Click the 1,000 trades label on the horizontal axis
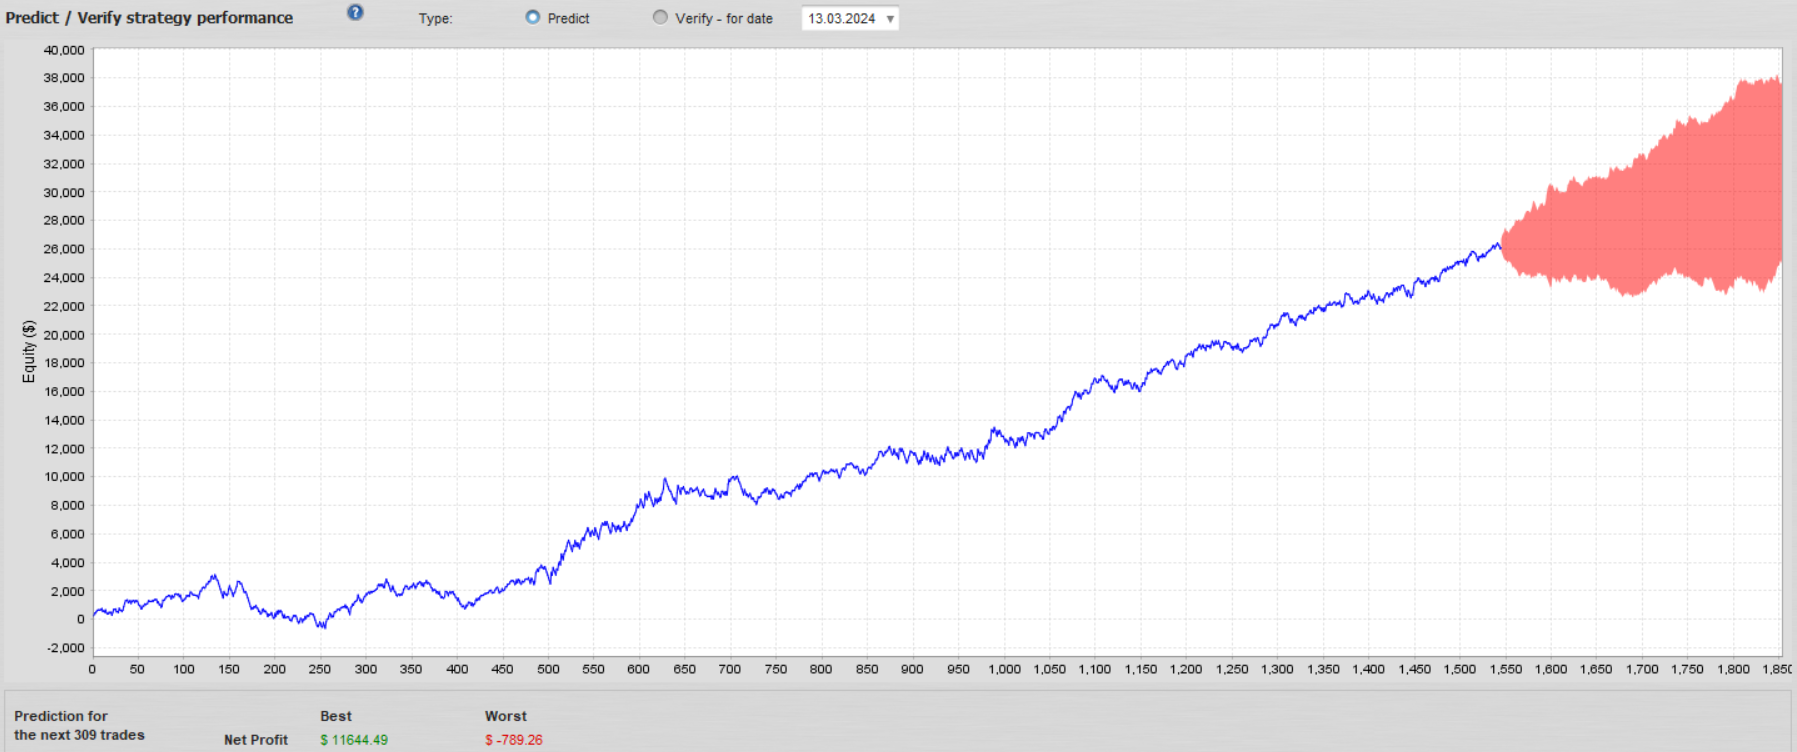 tap(1004, 669)
